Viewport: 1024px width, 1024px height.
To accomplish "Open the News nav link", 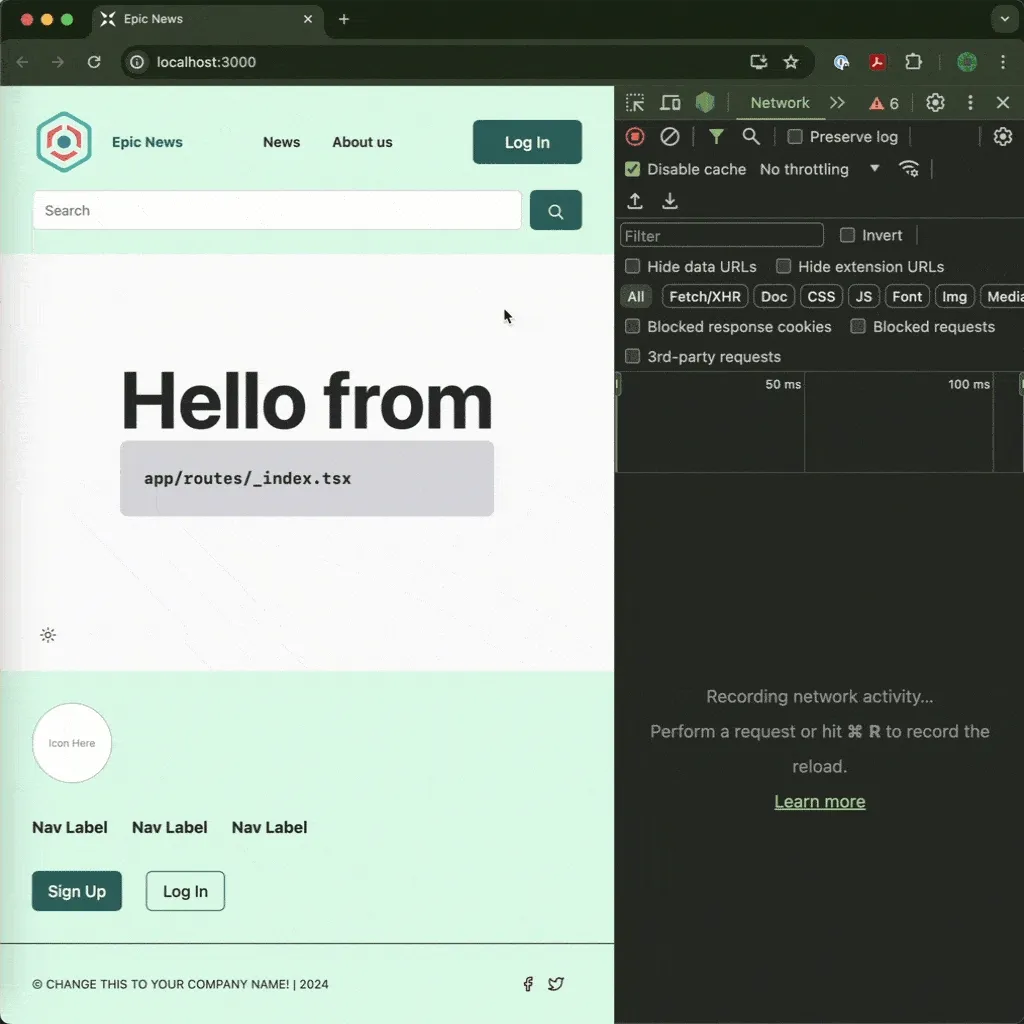I will (281, 142).
